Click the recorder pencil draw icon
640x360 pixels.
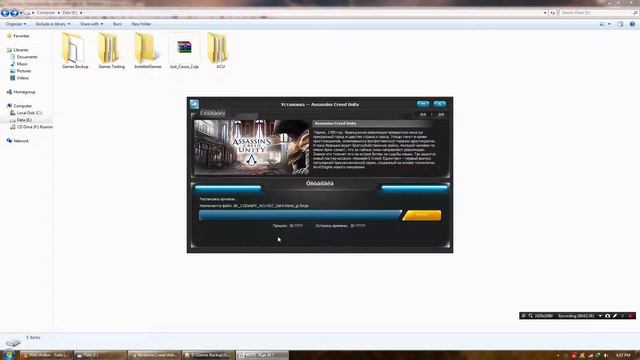coord(615,316)
